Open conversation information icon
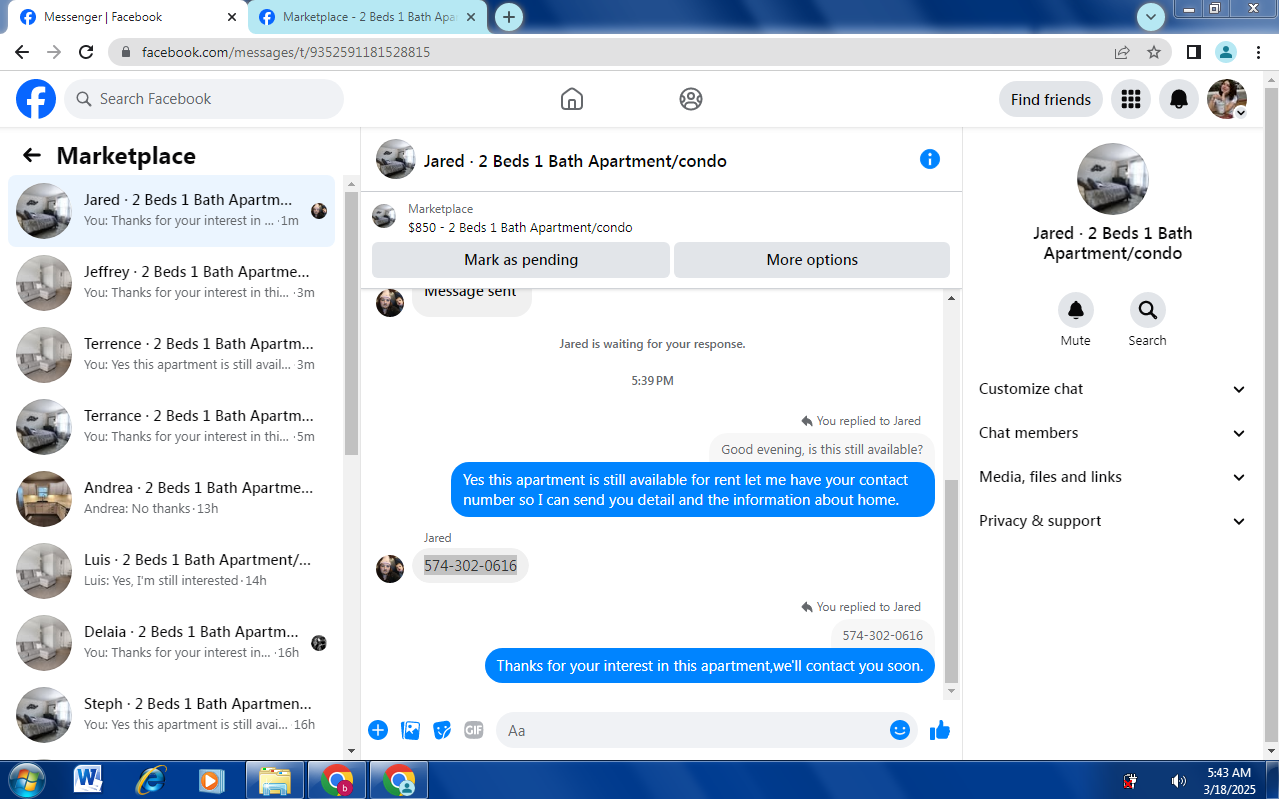The height and width of the screenshot is (799, 1279). pyautogui.click(x=930, y=159)
